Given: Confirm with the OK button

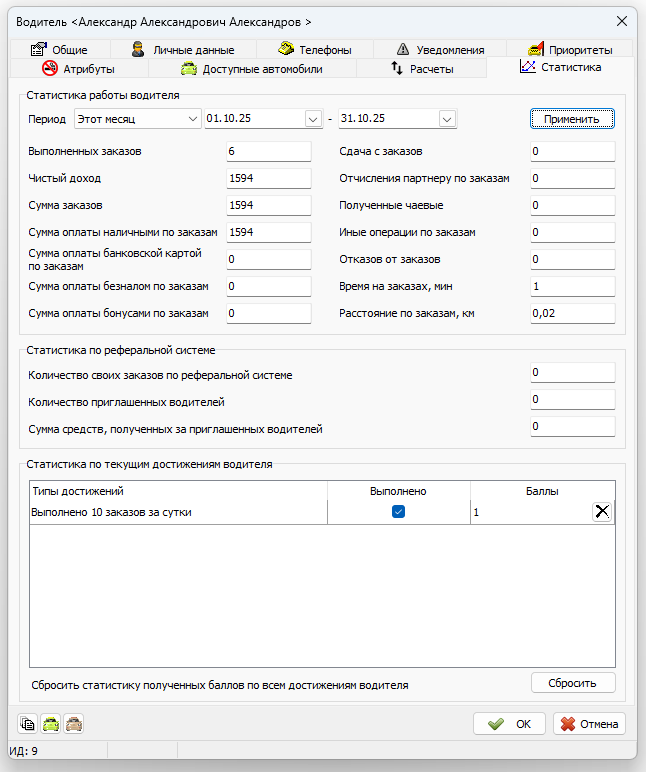Looking at the screenshot, I should (509, 724).
